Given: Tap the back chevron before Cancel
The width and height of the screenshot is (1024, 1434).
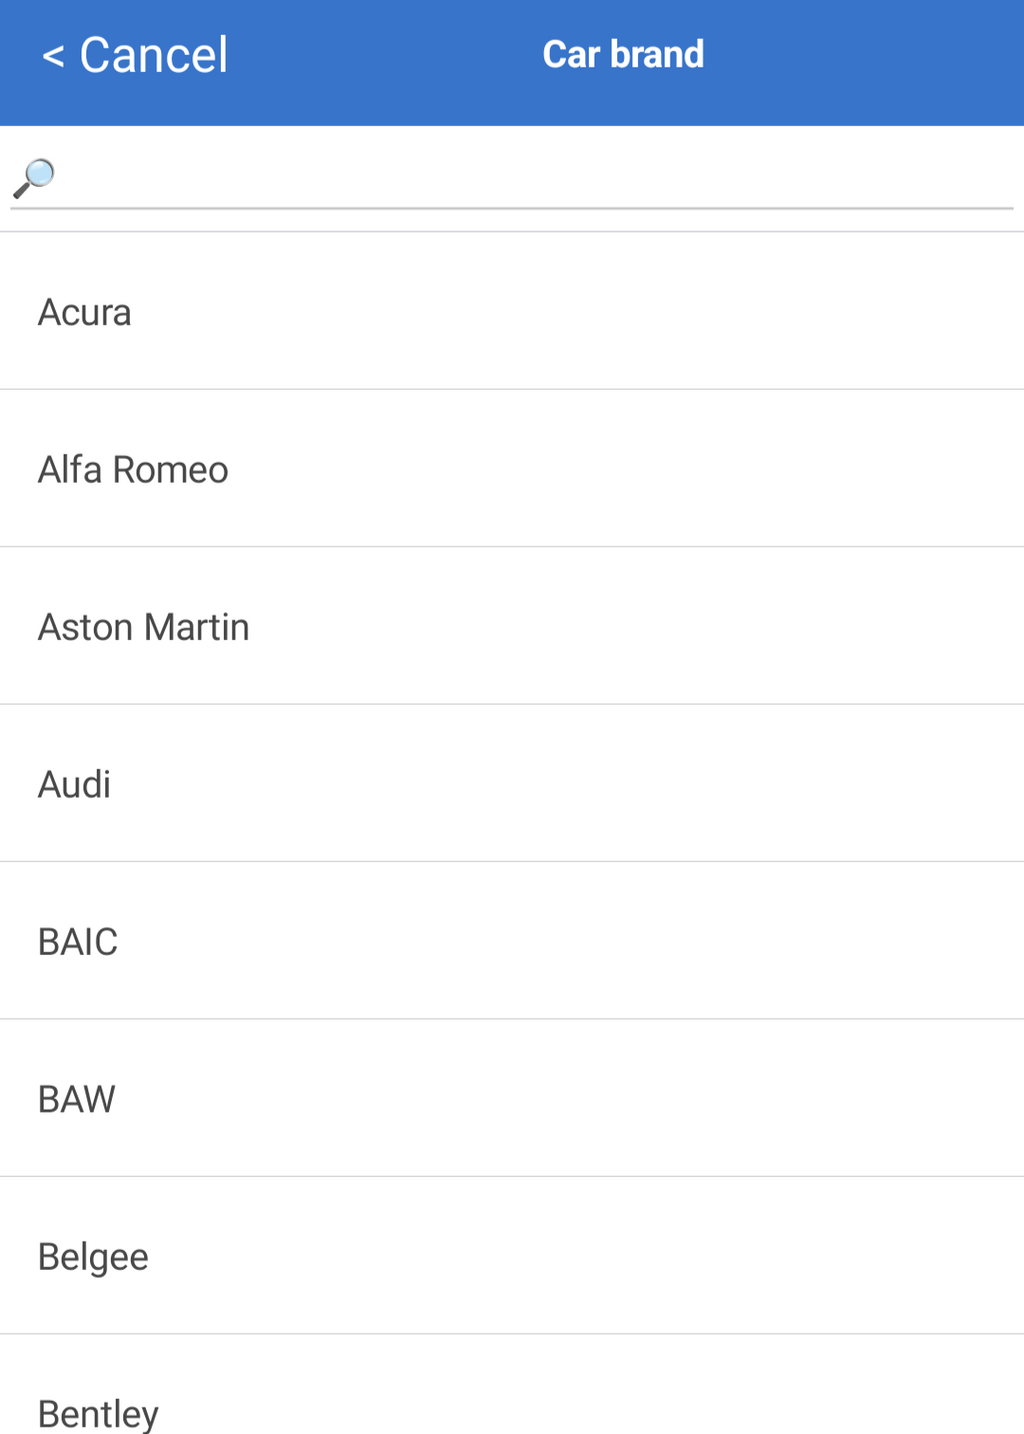Looking at the screenshot, I should tap(53, 56).
